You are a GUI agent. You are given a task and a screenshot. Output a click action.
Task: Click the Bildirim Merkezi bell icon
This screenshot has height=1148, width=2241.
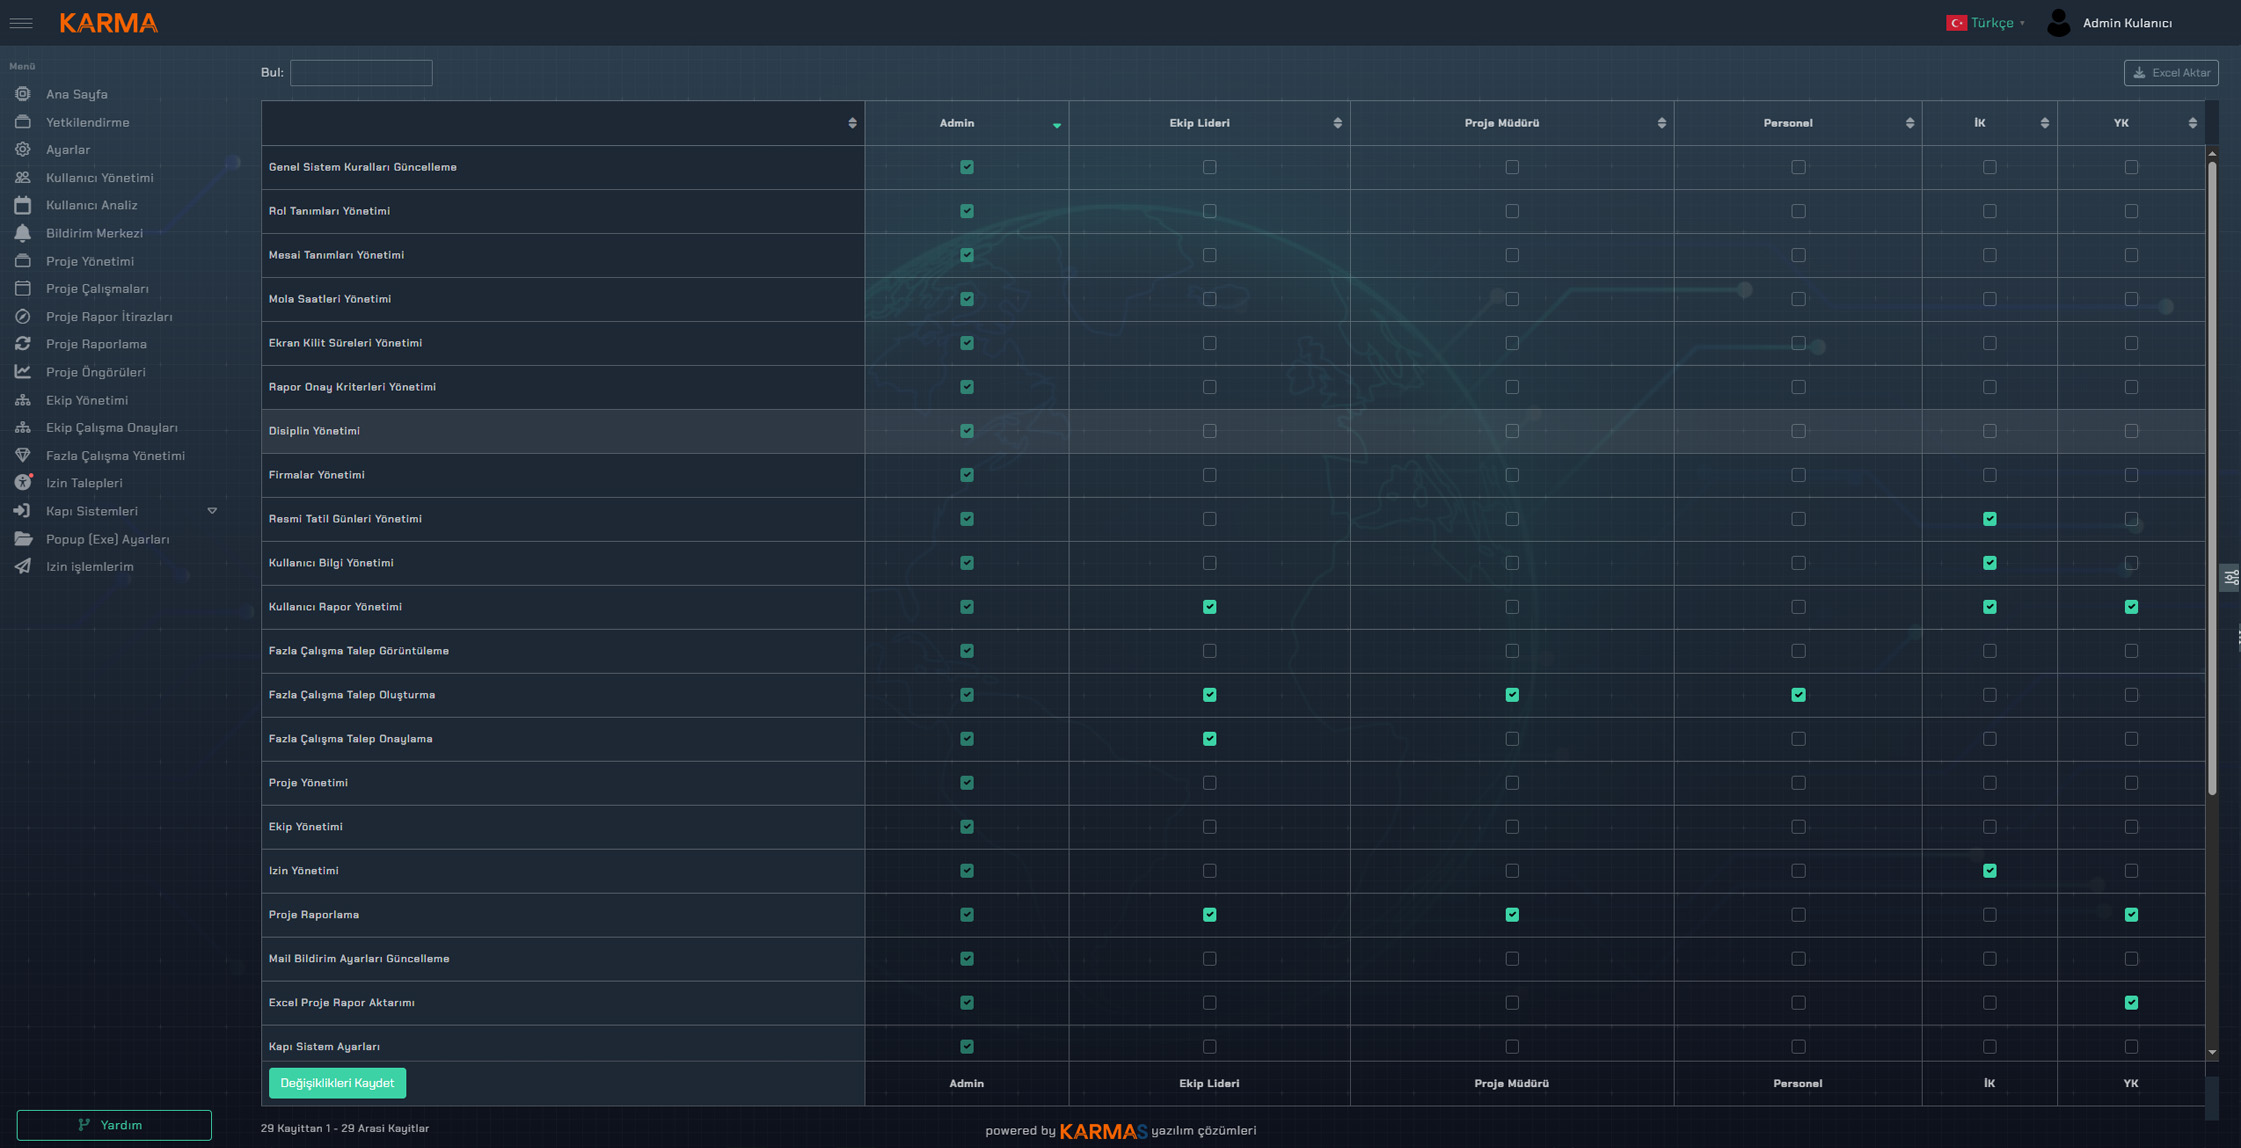click(22, 233)
